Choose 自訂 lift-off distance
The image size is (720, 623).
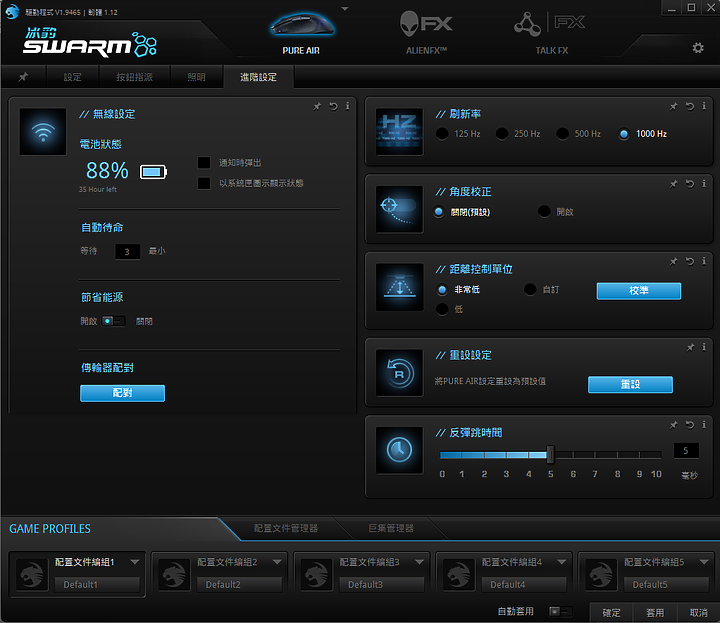click(530, 289)
